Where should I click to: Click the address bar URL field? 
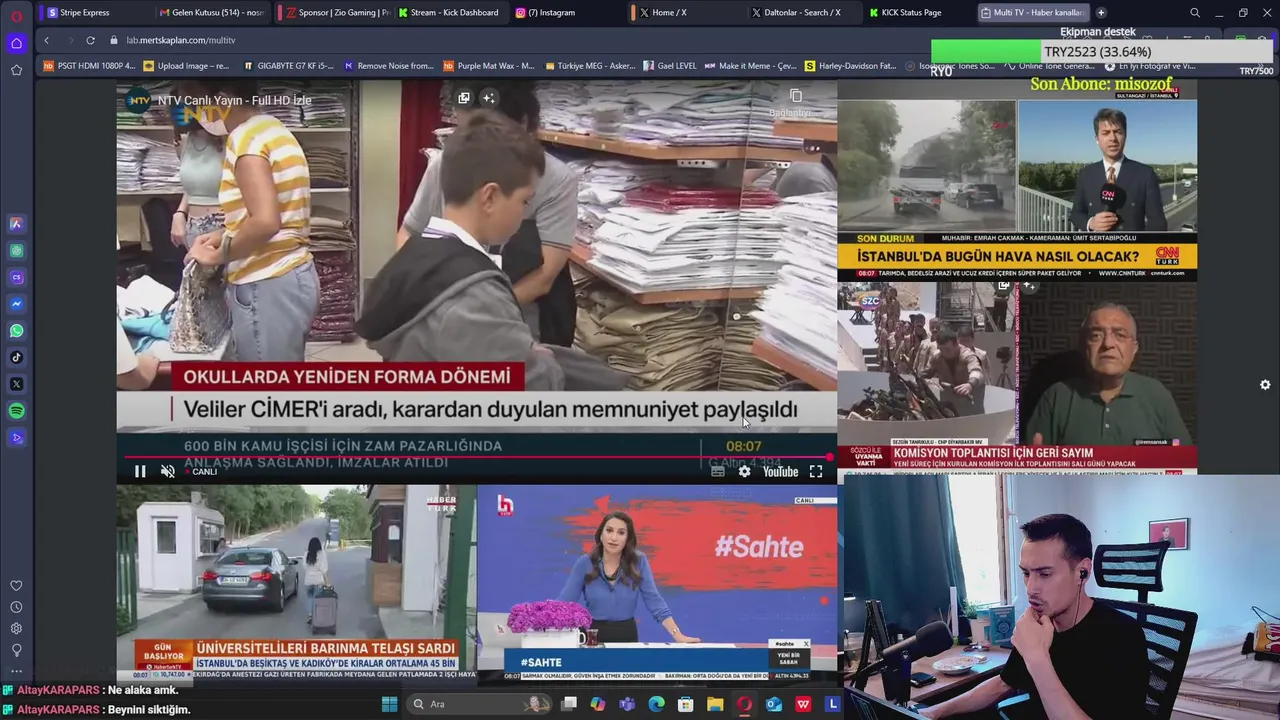[x=520, y=40]
